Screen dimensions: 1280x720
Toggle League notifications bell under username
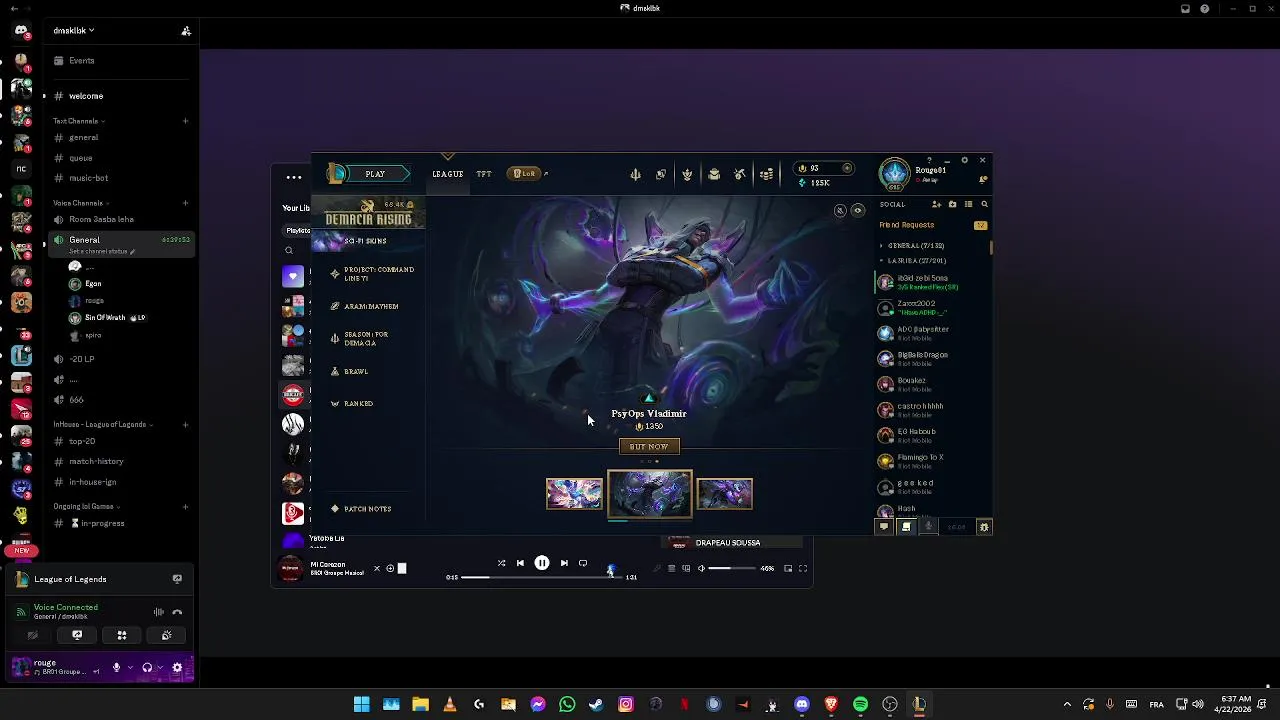(x=984, y=180)
